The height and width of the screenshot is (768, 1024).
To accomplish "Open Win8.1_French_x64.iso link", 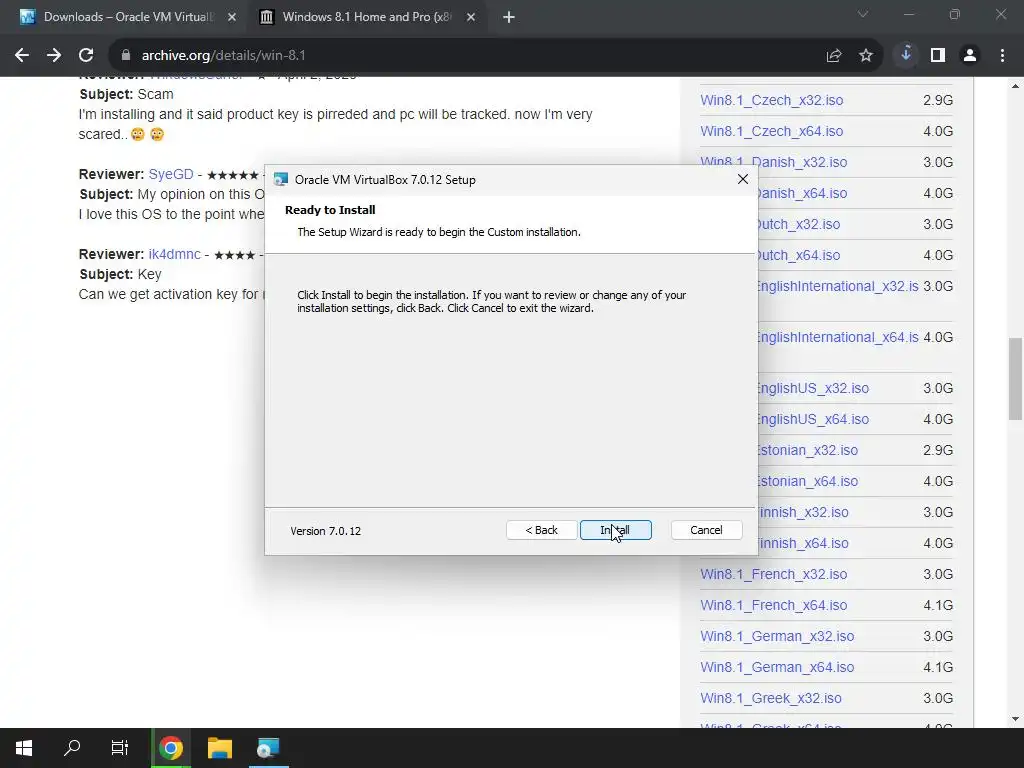I will [773, 605].
